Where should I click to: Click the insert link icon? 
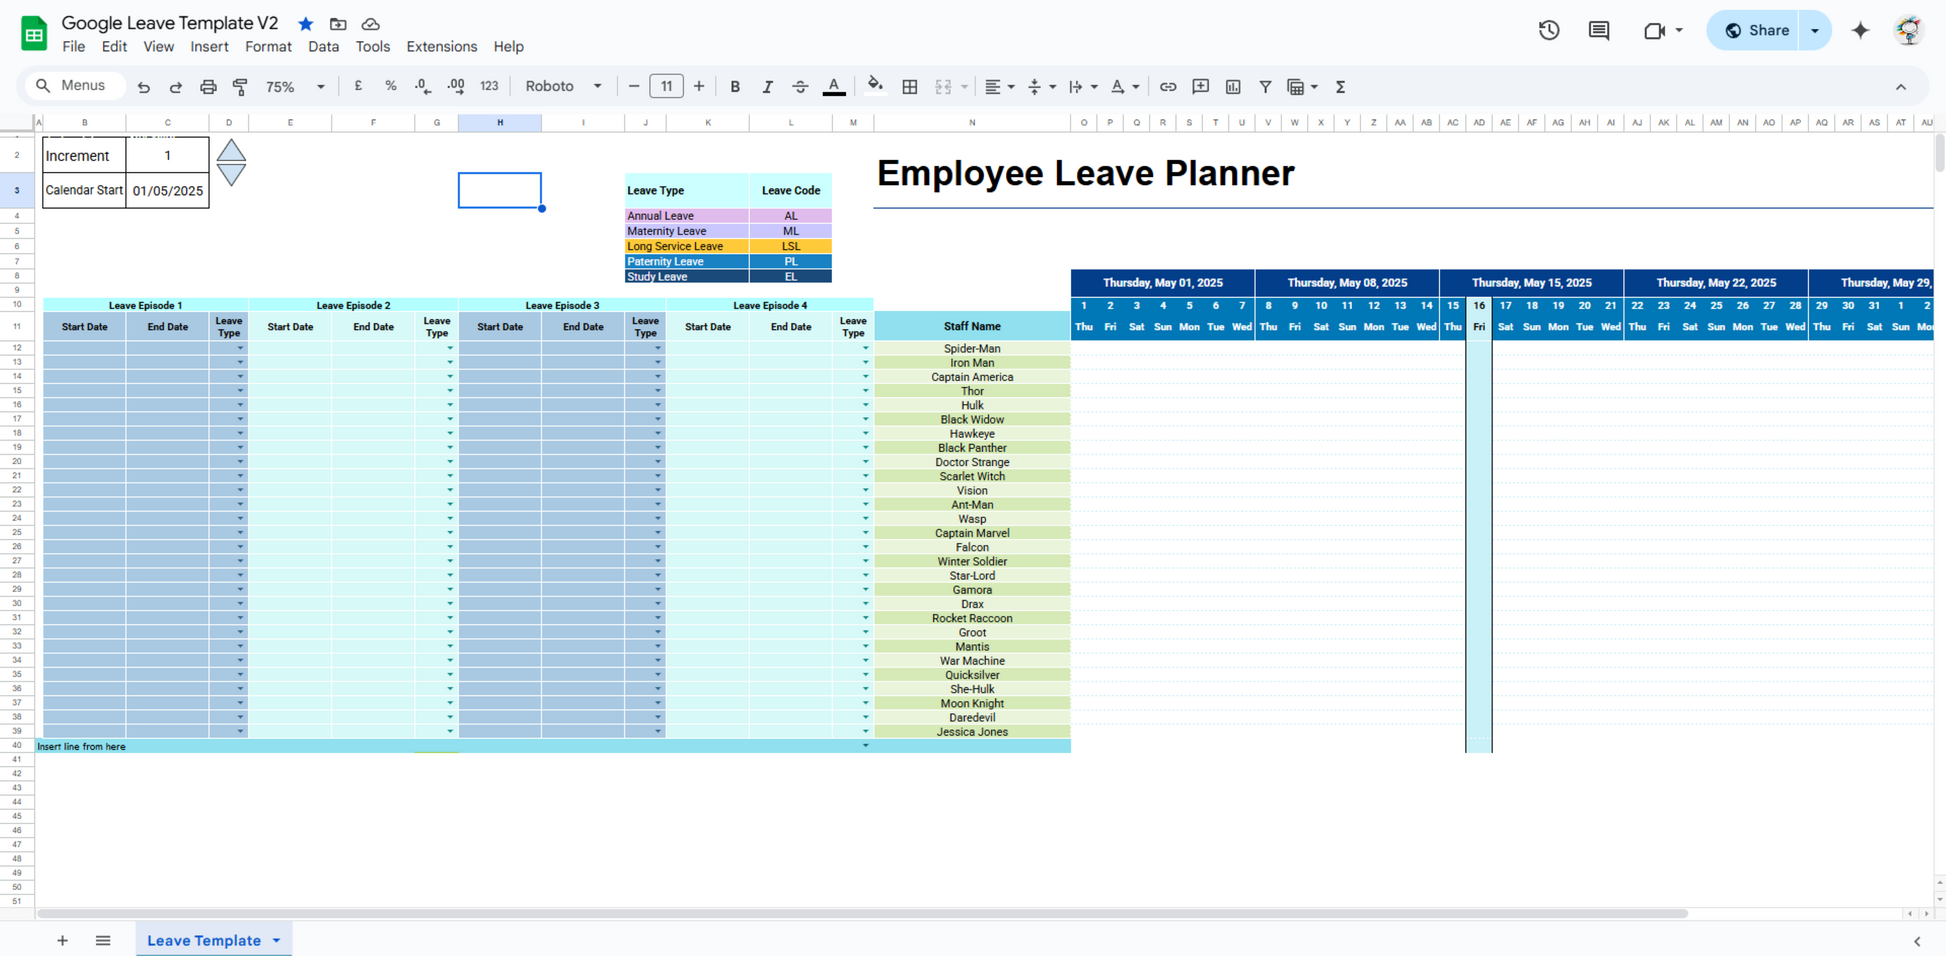coord(1167,87)
